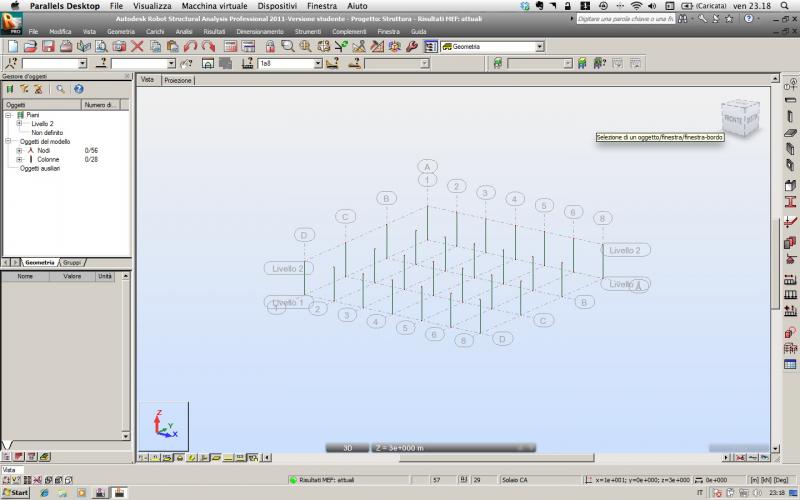Click the Zoom all icon in the toolbar
The image size is (800, 500).
click(x=306, y=46)
